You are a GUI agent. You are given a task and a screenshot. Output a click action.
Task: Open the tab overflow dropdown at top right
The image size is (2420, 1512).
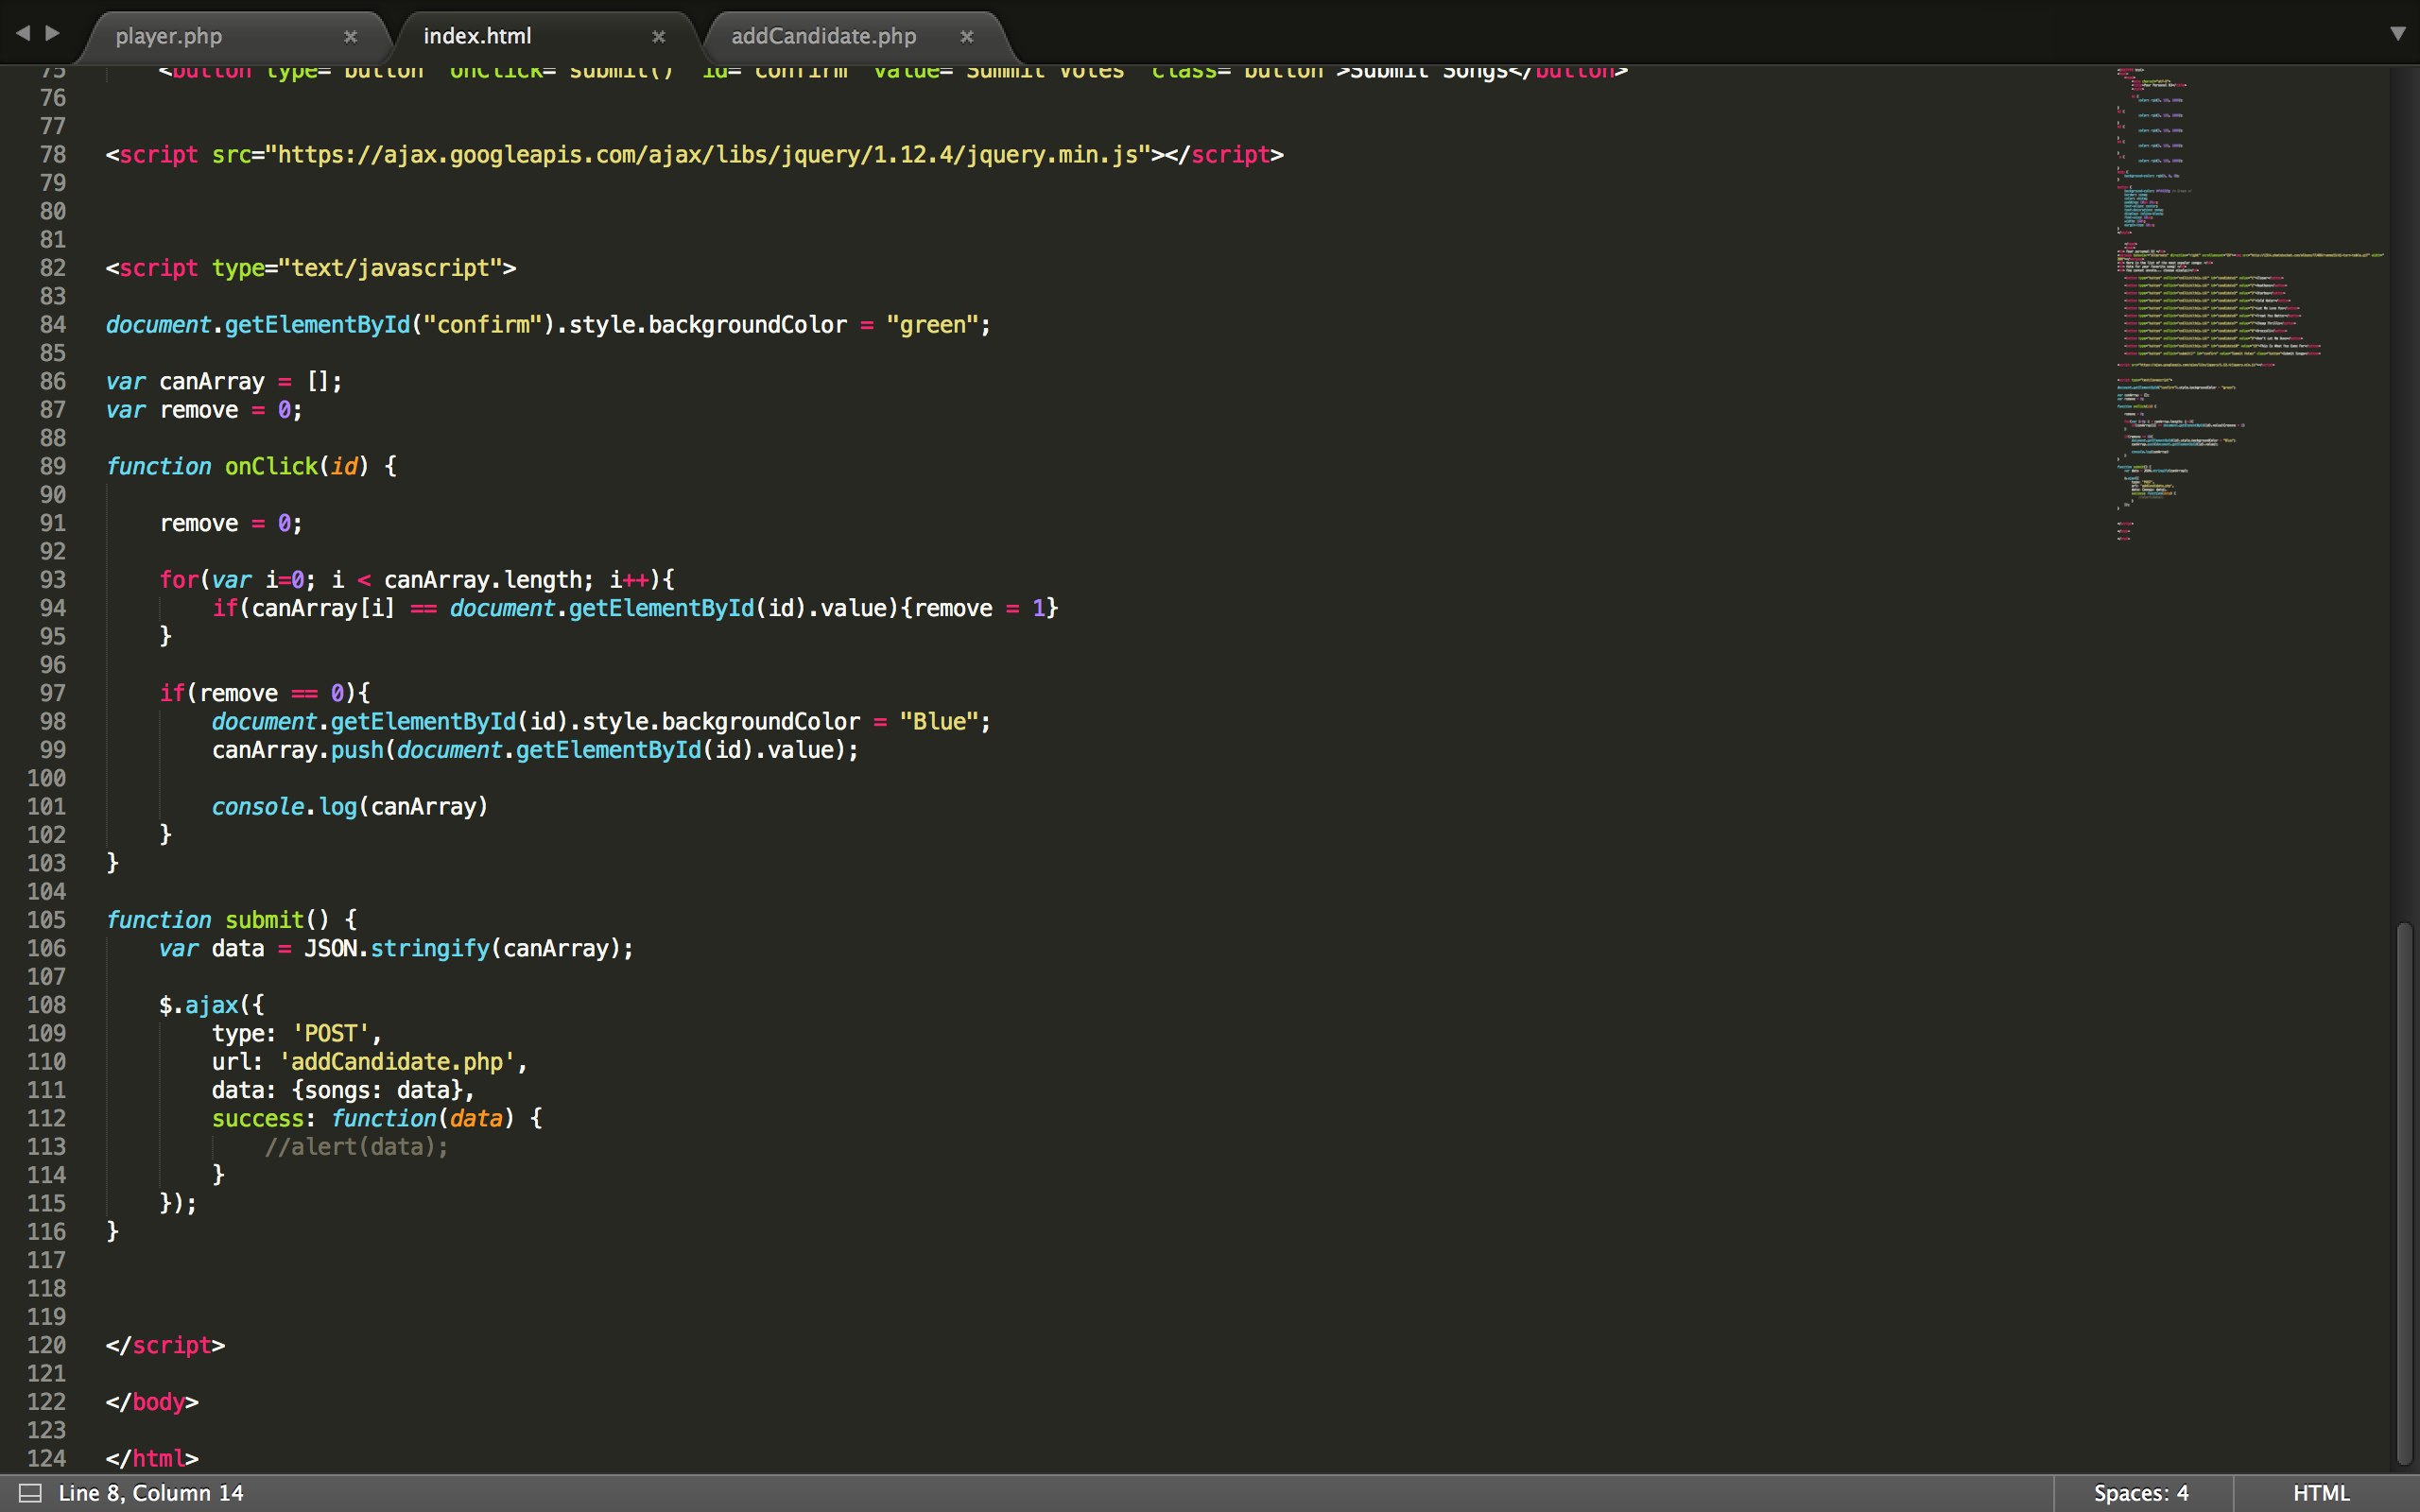coord(2398,33)
